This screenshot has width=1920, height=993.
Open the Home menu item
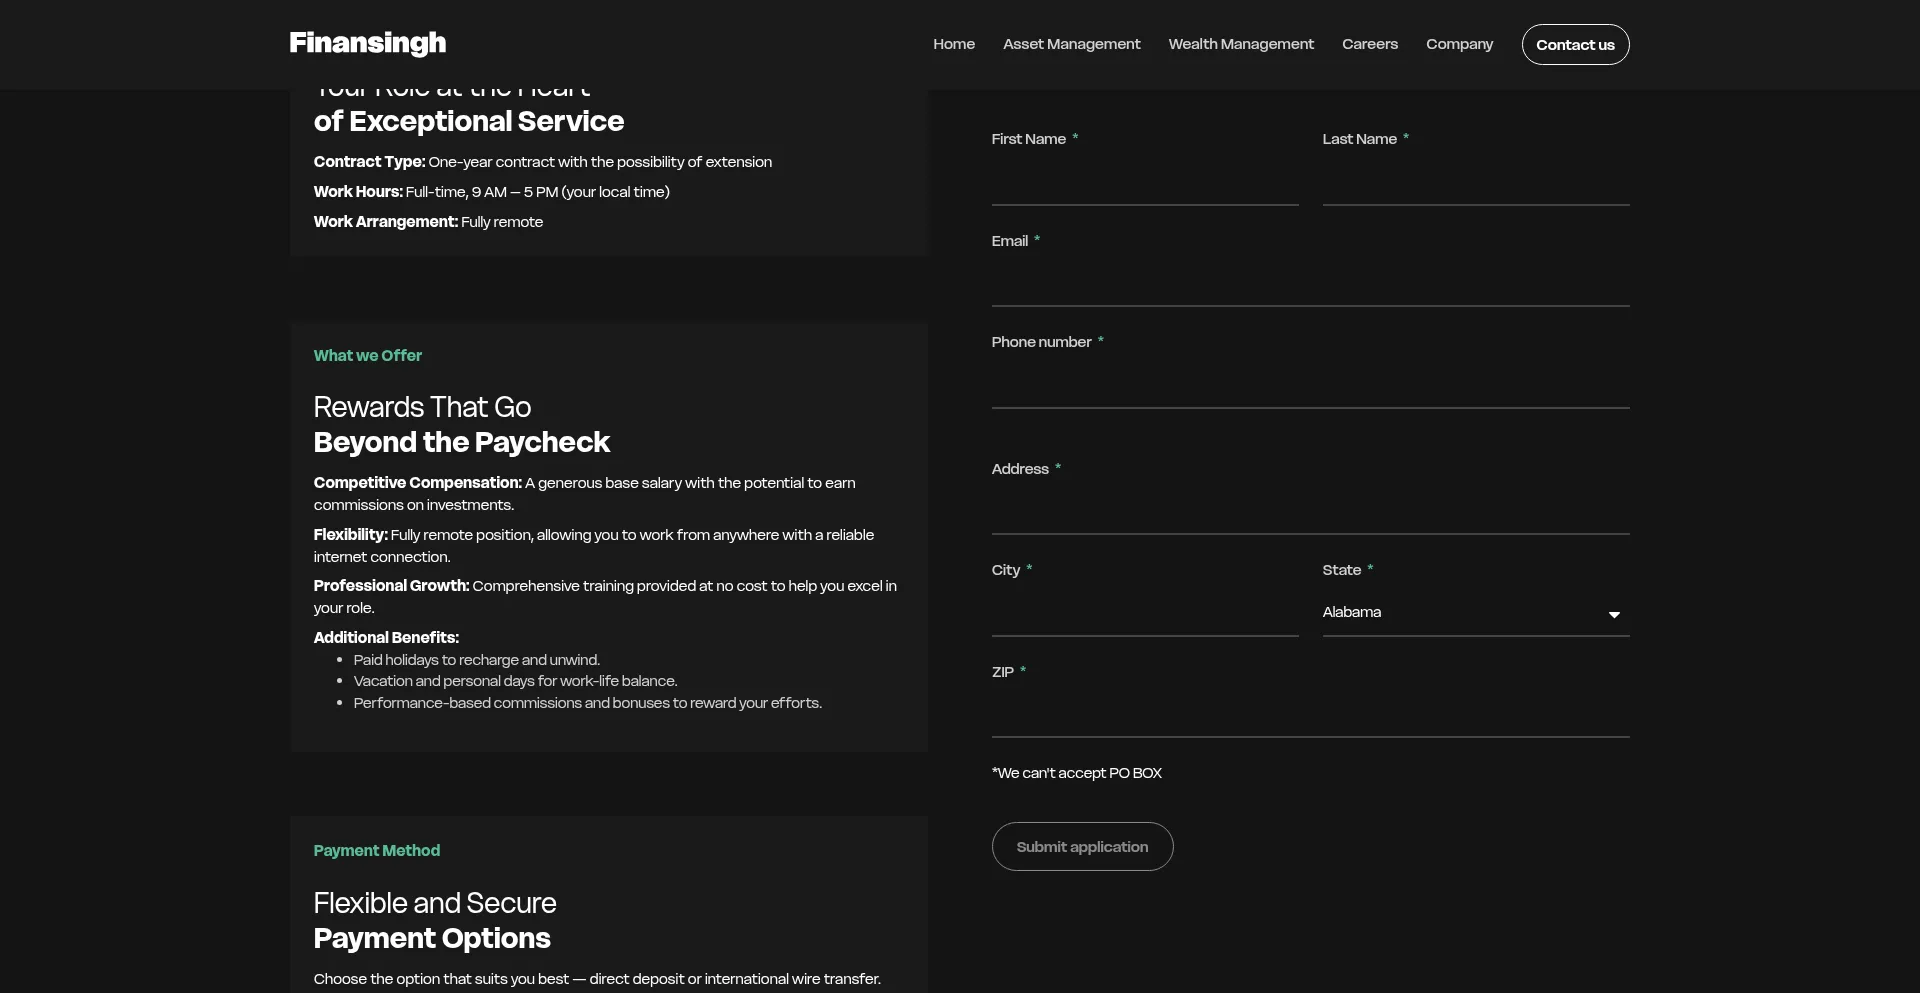tap(953, 44)
